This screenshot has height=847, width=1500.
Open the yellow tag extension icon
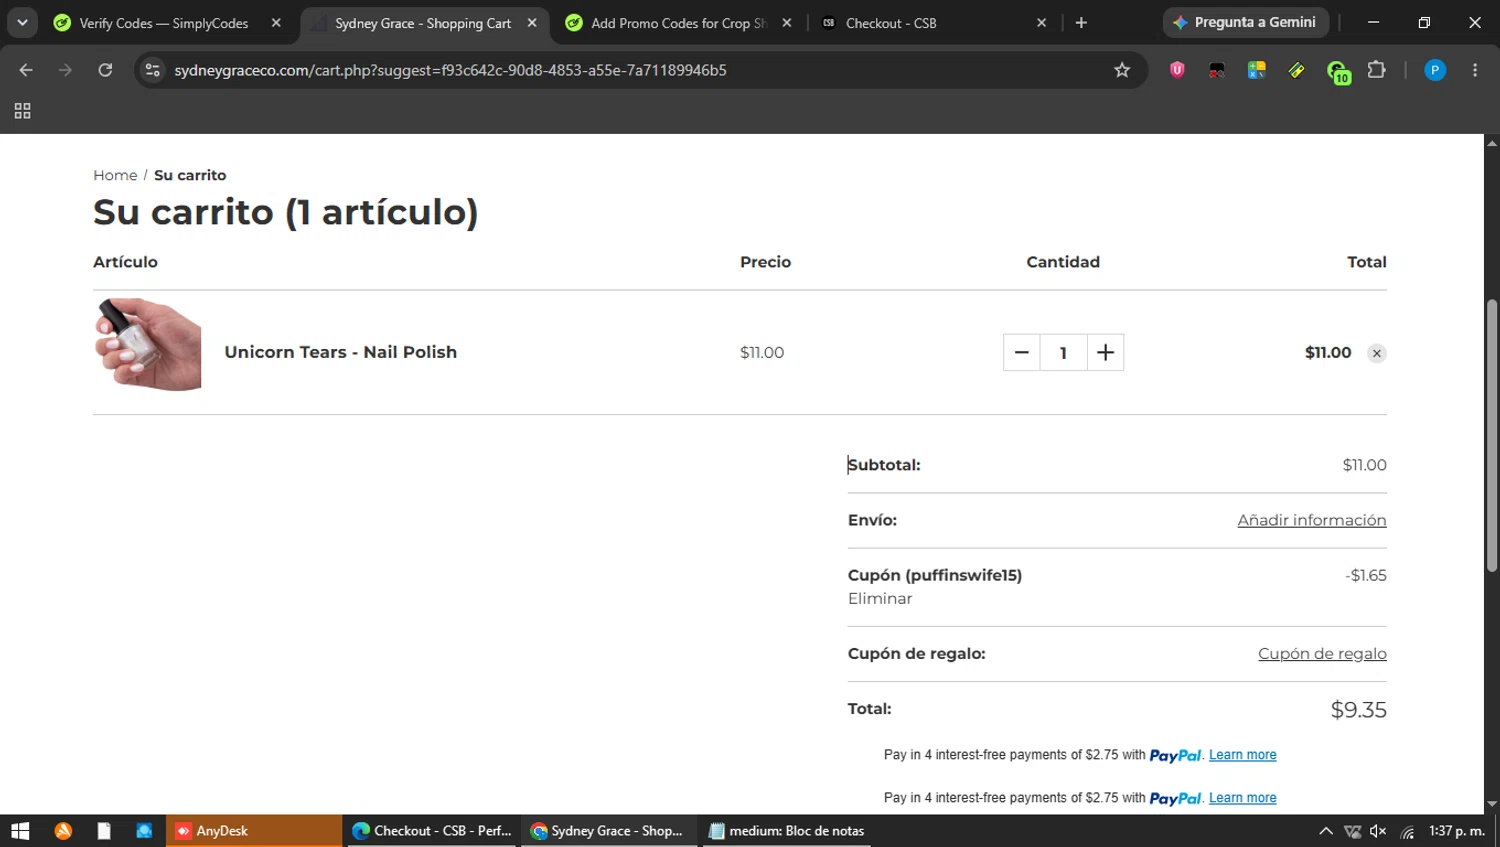[x=1297, y=70]
